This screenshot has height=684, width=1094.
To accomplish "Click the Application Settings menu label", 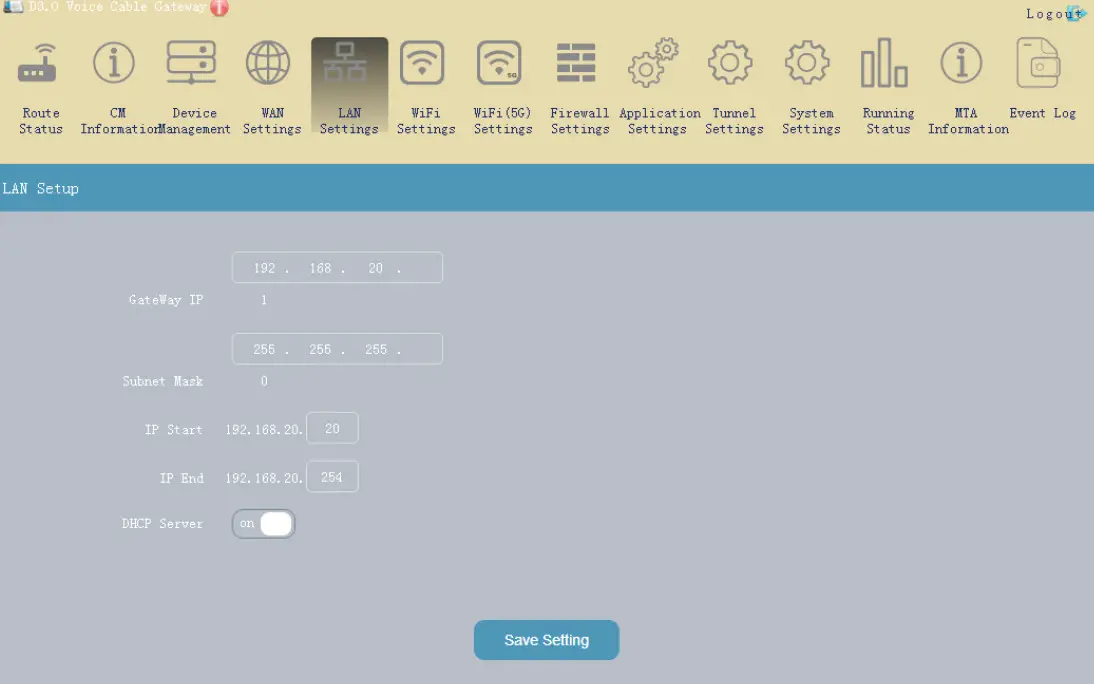I will 659,121.
